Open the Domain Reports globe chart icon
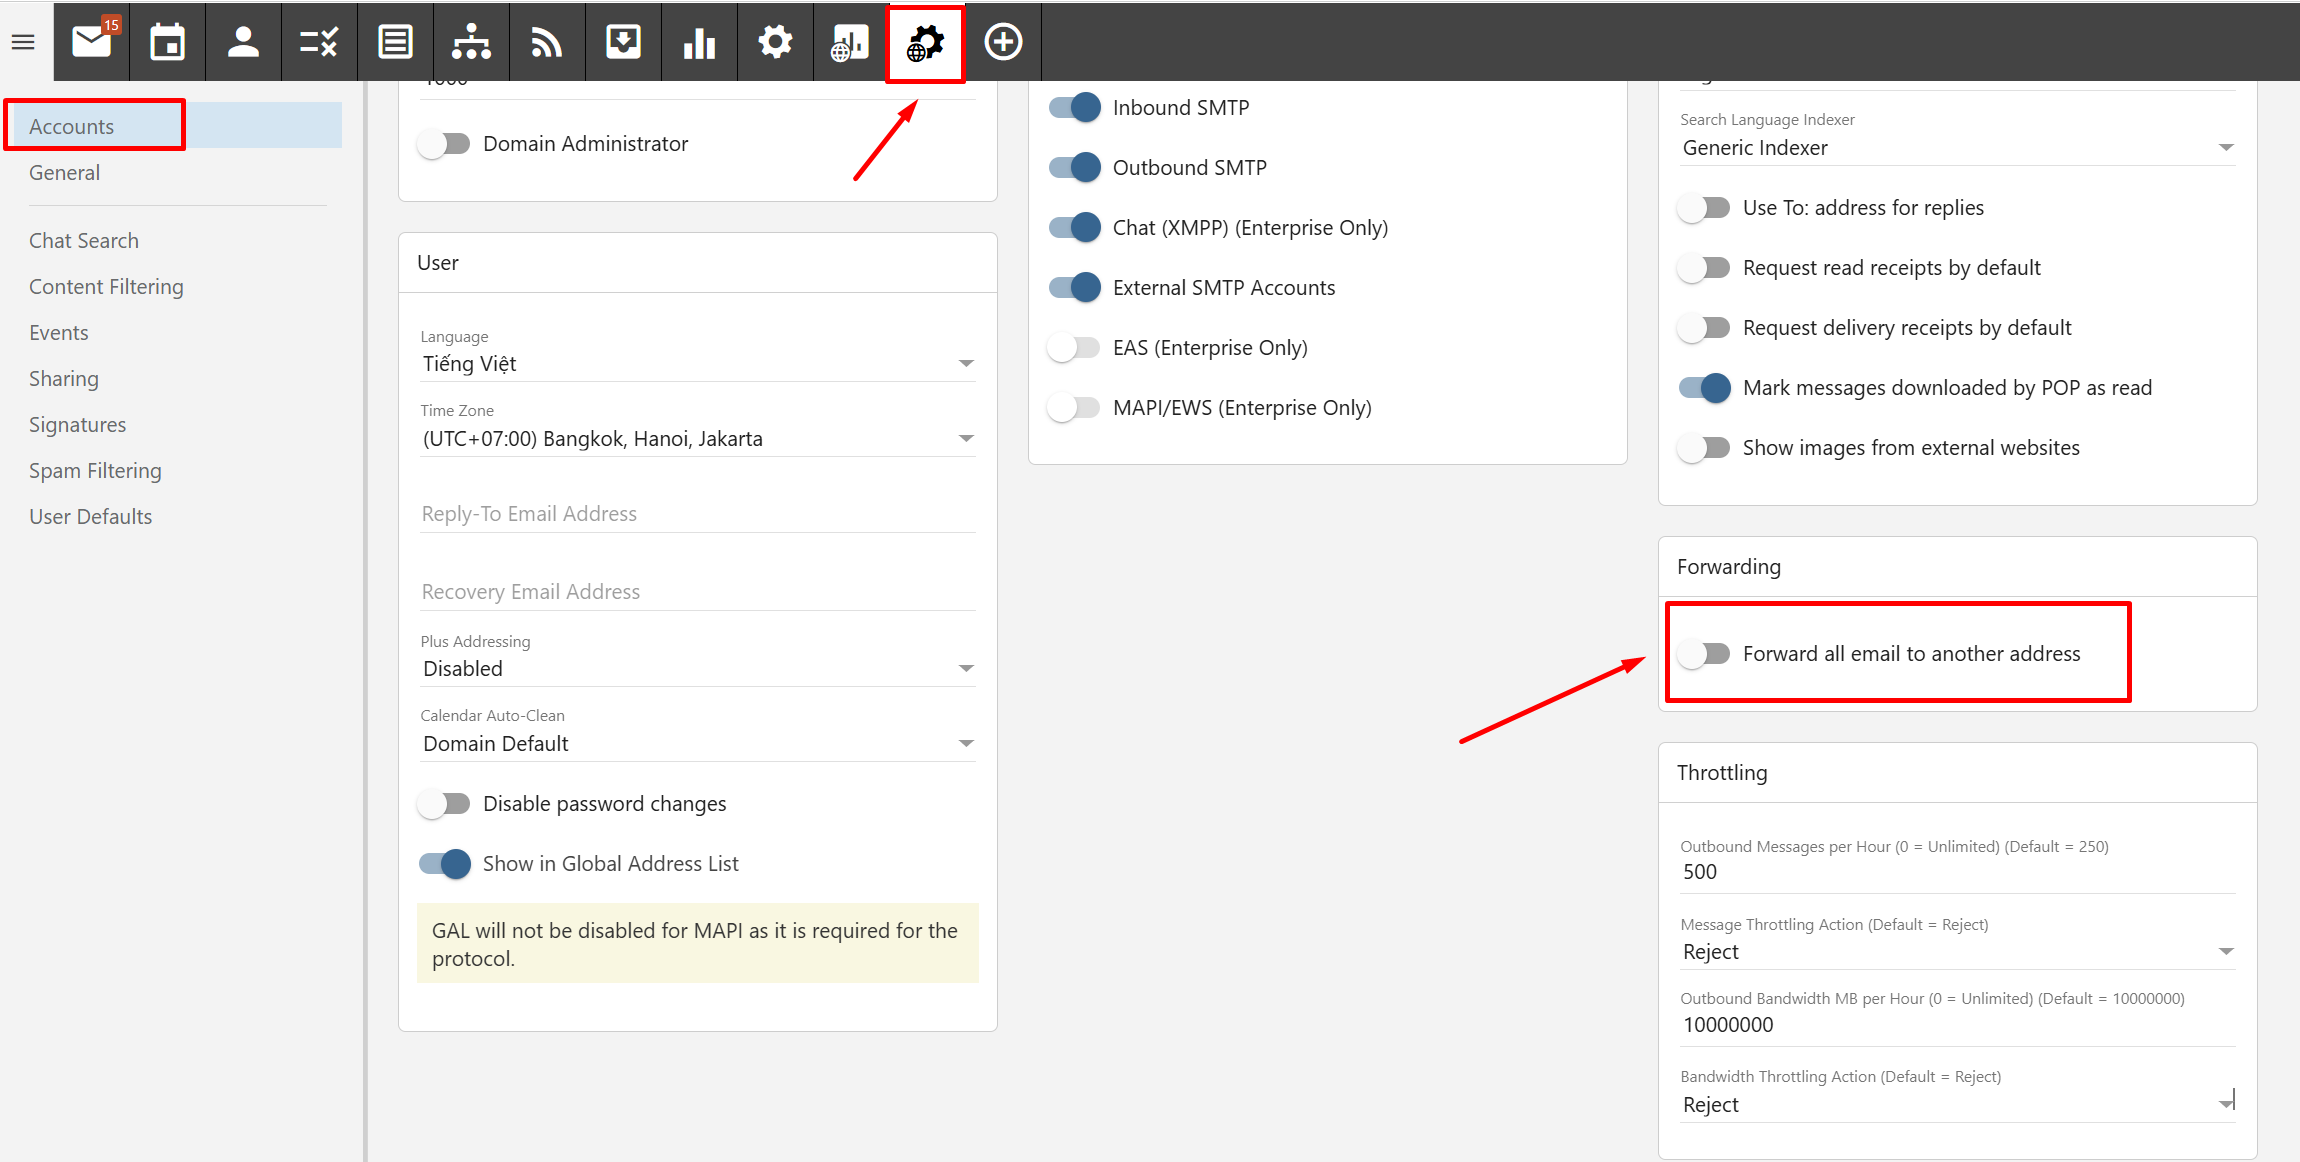Screen dimensions: 2300x1162 click(x=850, y=42)
